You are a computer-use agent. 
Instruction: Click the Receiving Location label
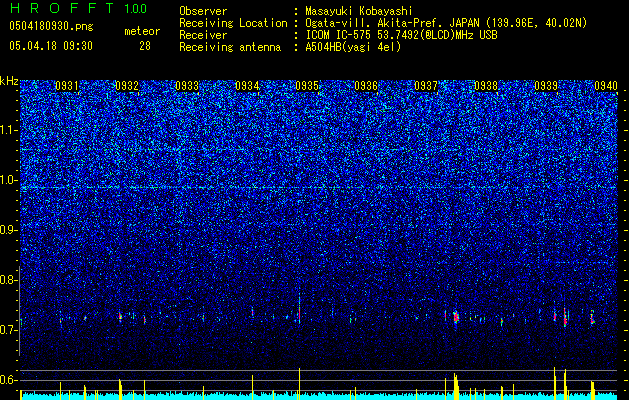[x=233, y=23]
